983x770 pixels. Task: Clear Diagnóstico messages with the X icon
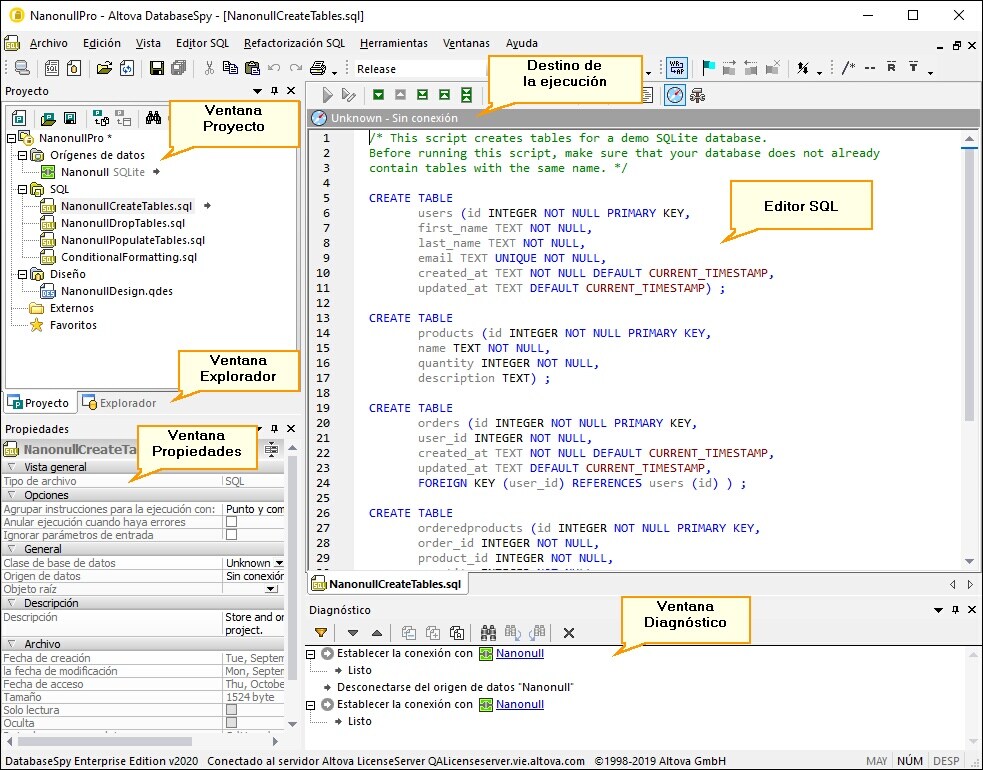tap(569, 633)
